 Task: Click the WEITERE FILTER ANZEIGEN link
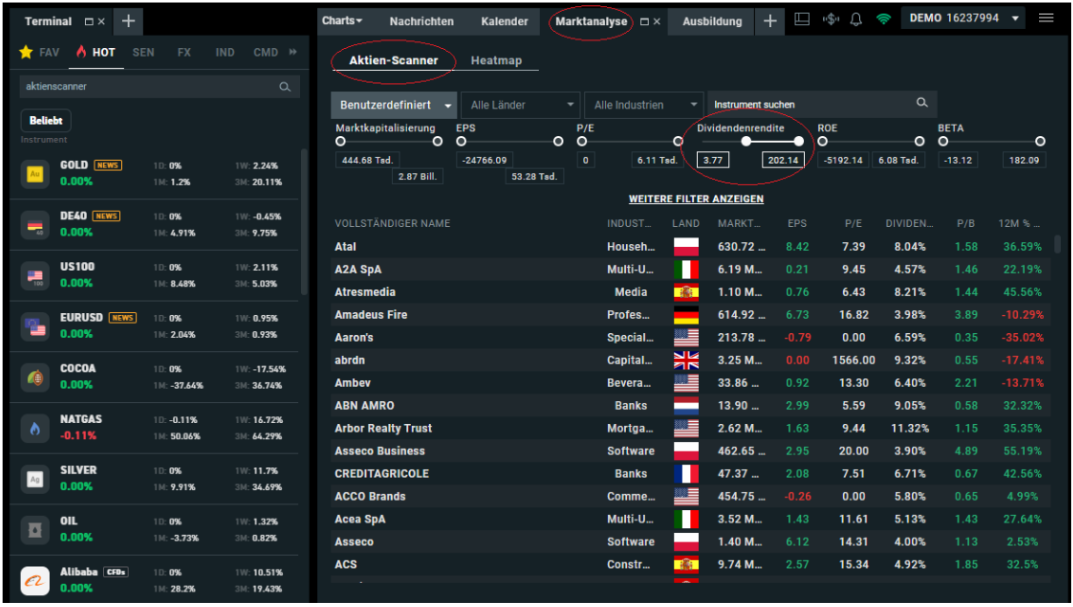[x=695, y=199]
